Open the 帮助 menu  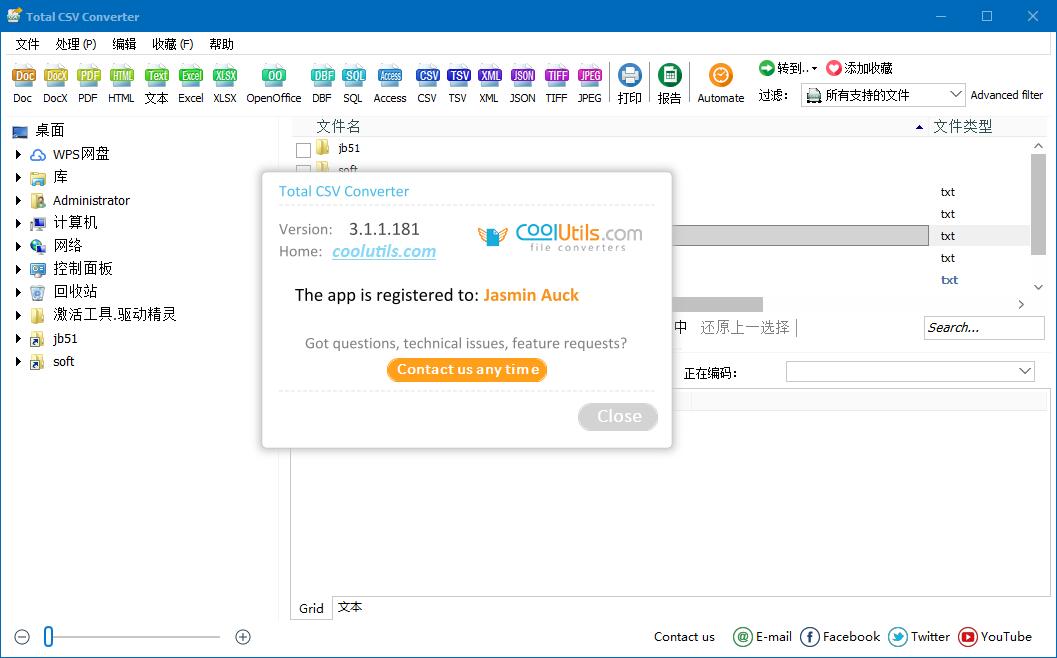pos(221,44)
